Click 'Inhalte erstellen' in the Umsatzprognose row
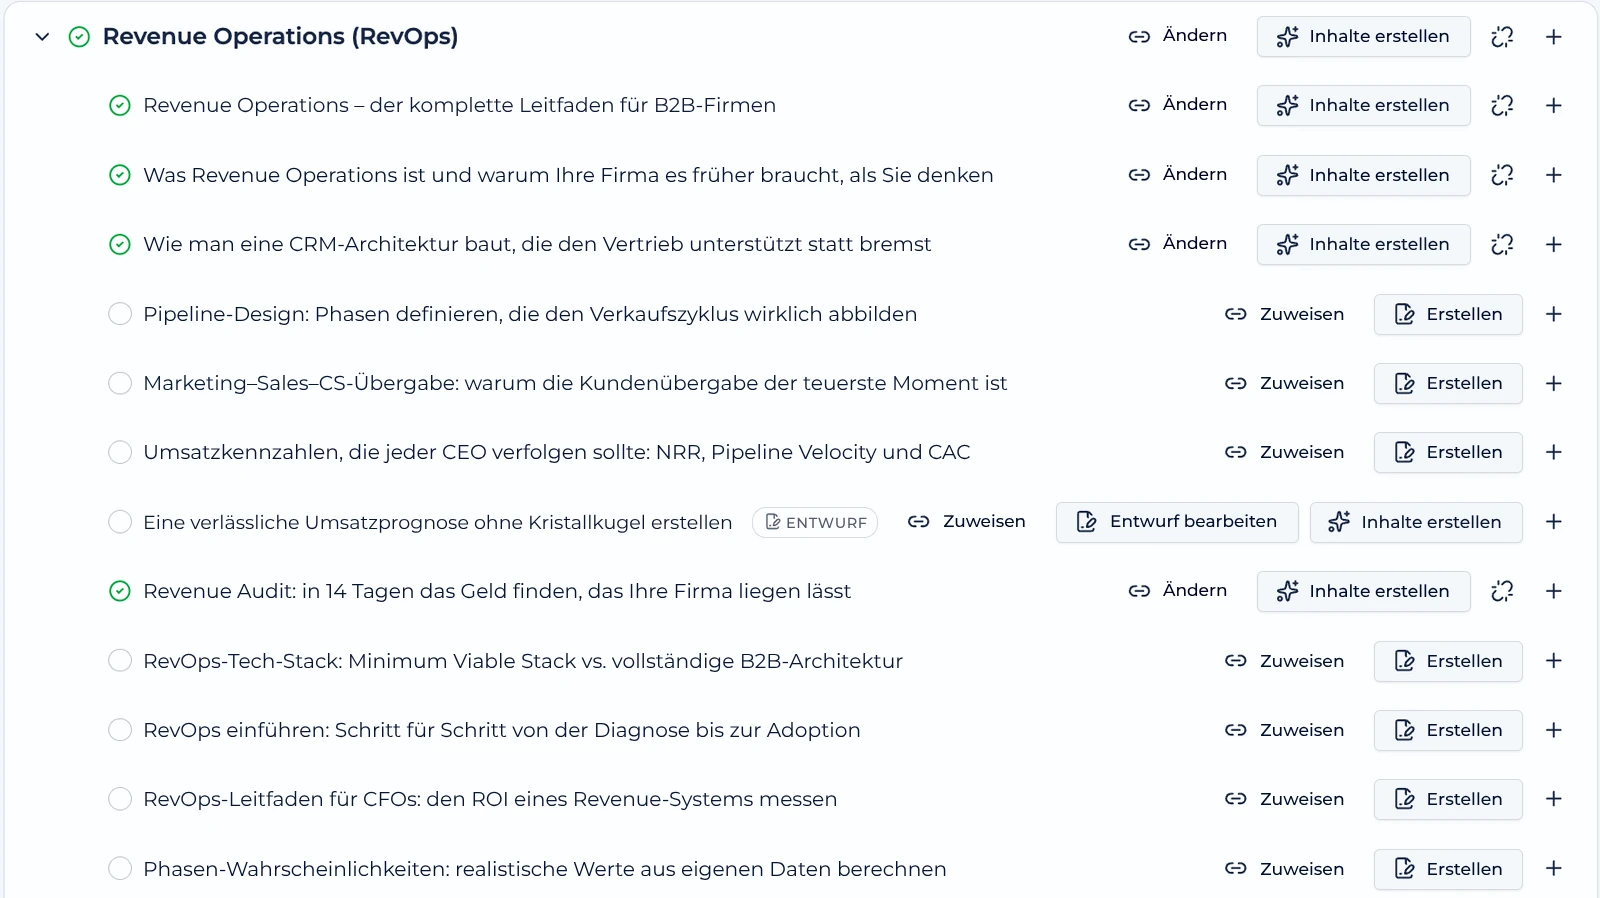1600x898 pixels. click(x=1416, y=522)
